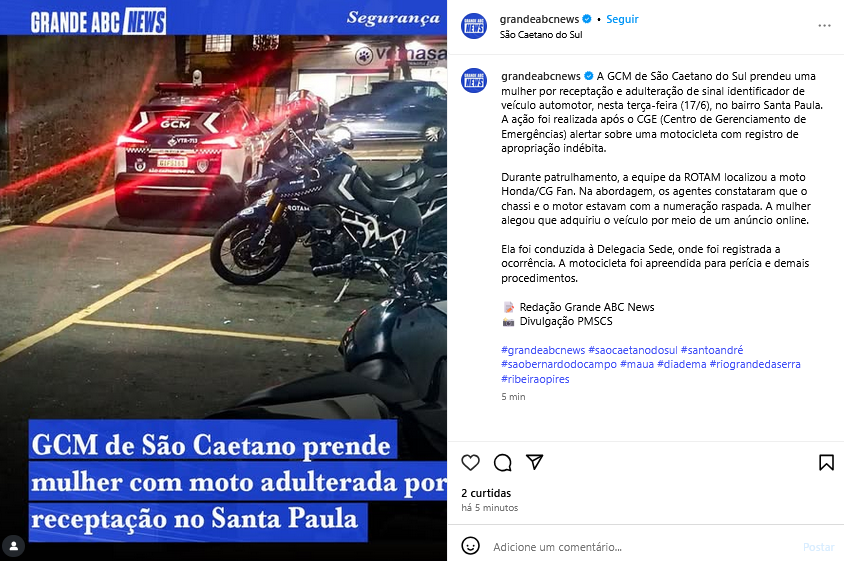Click the GCM post image

(x=223, y=280)
